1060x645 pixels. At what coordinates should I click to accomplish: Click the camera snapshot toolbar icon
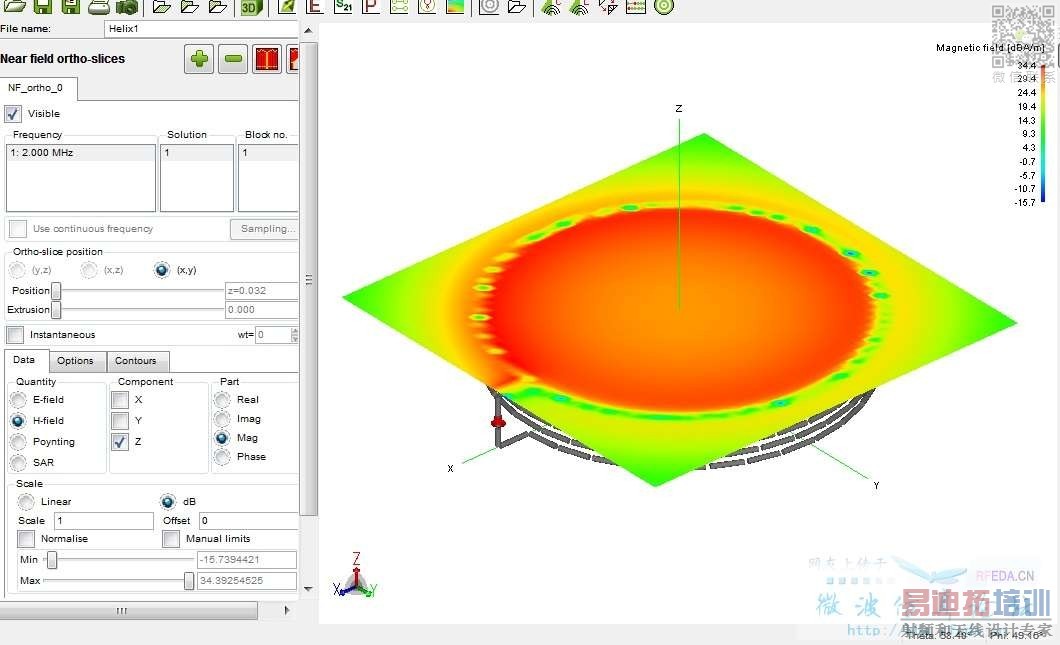(127, 7)
